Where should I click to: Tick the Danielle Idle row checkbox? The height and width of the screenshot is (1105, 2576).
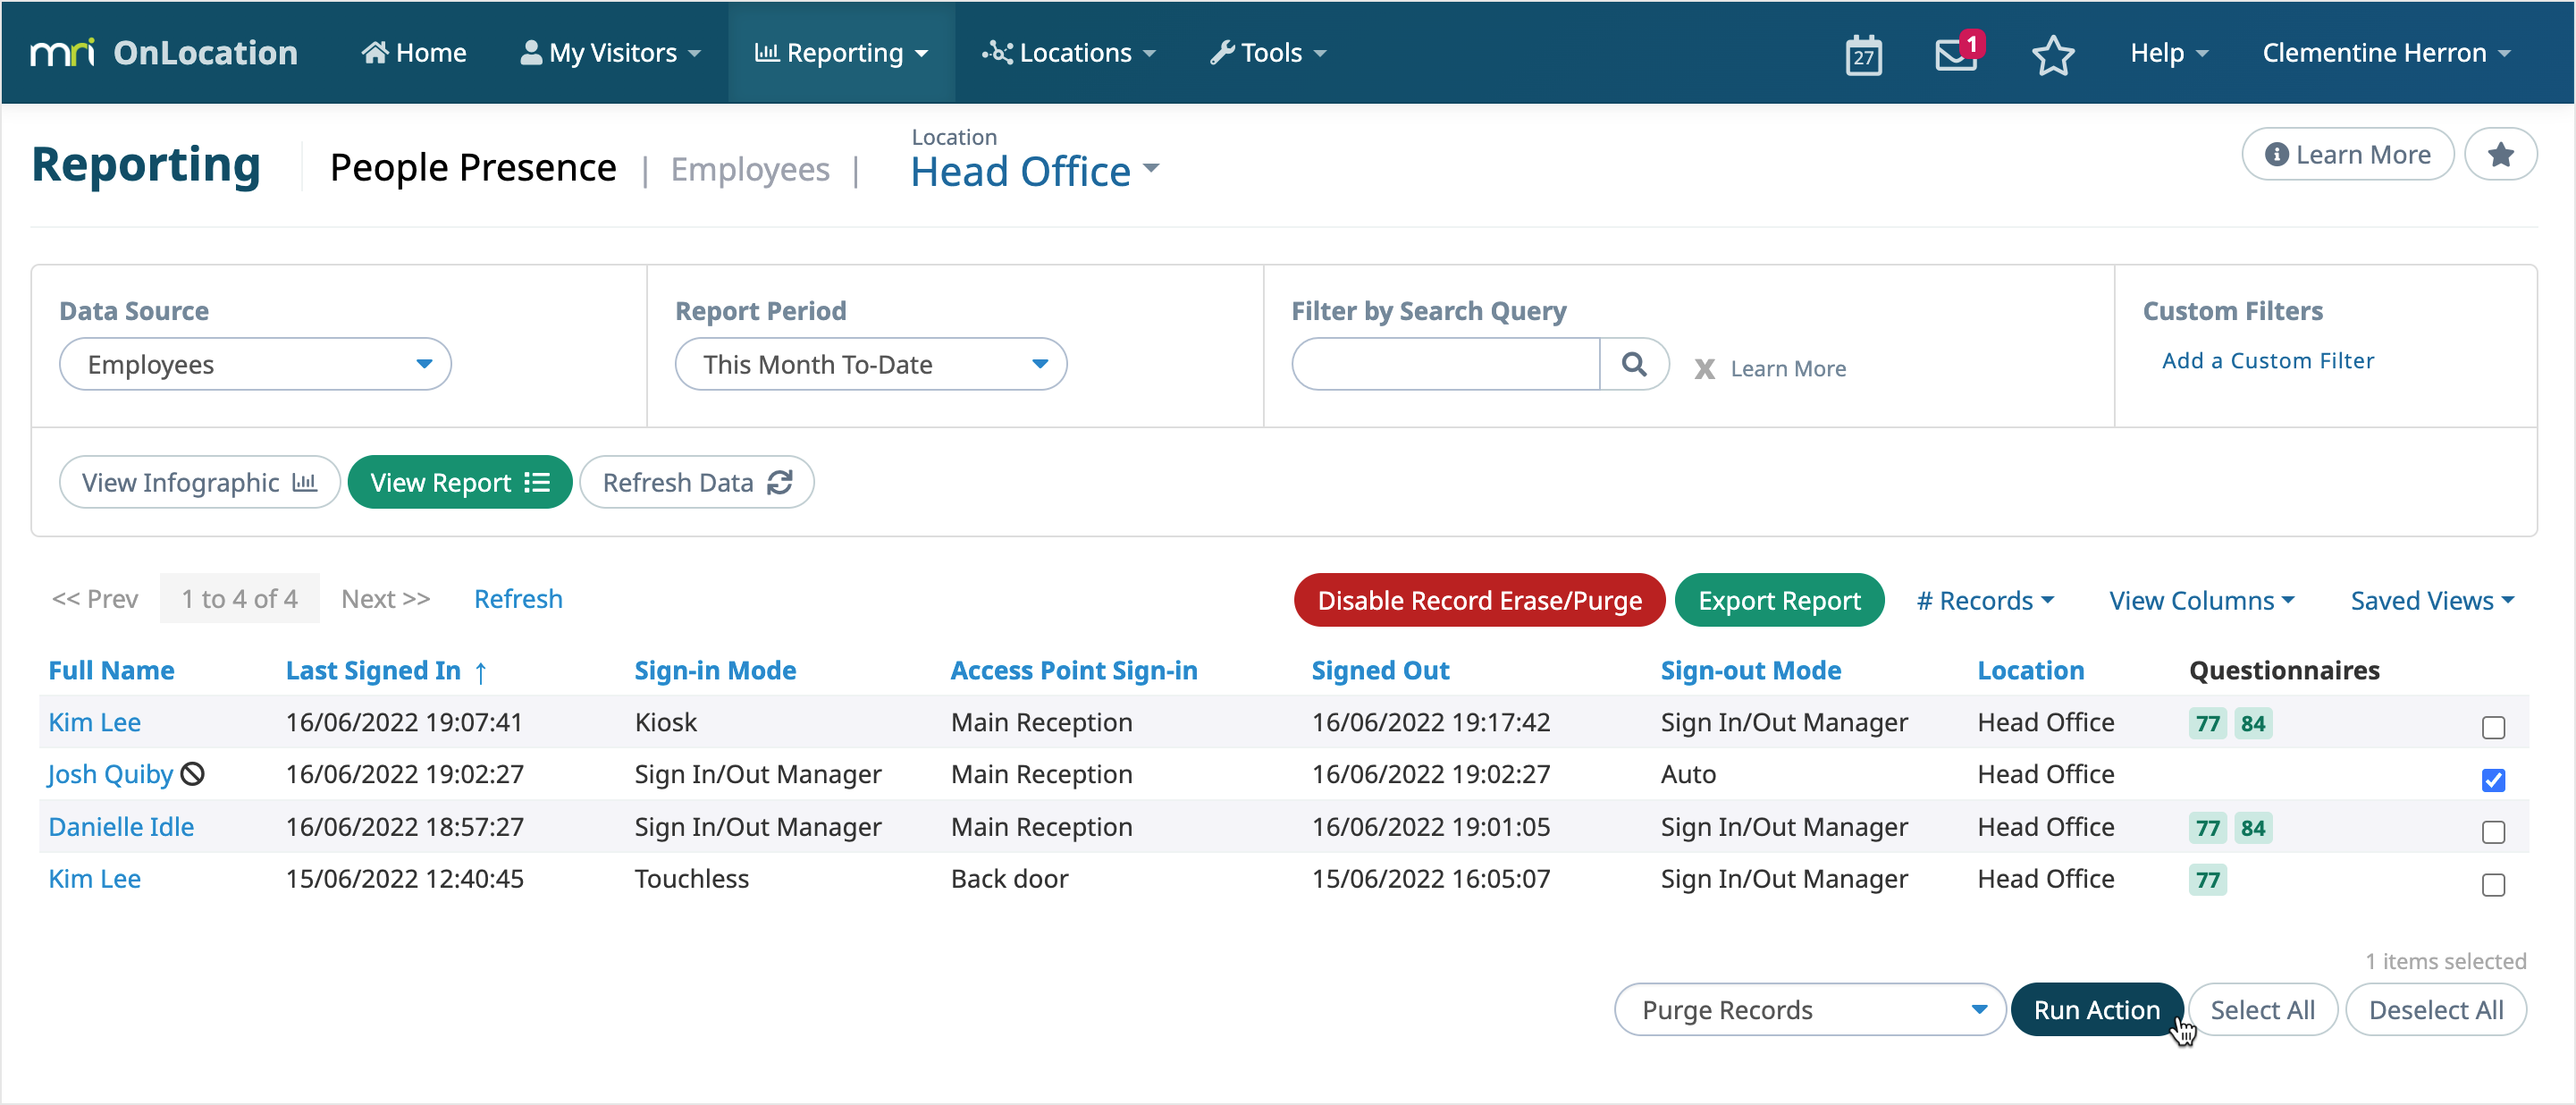pyautogui.click(x=2492, y=831)
